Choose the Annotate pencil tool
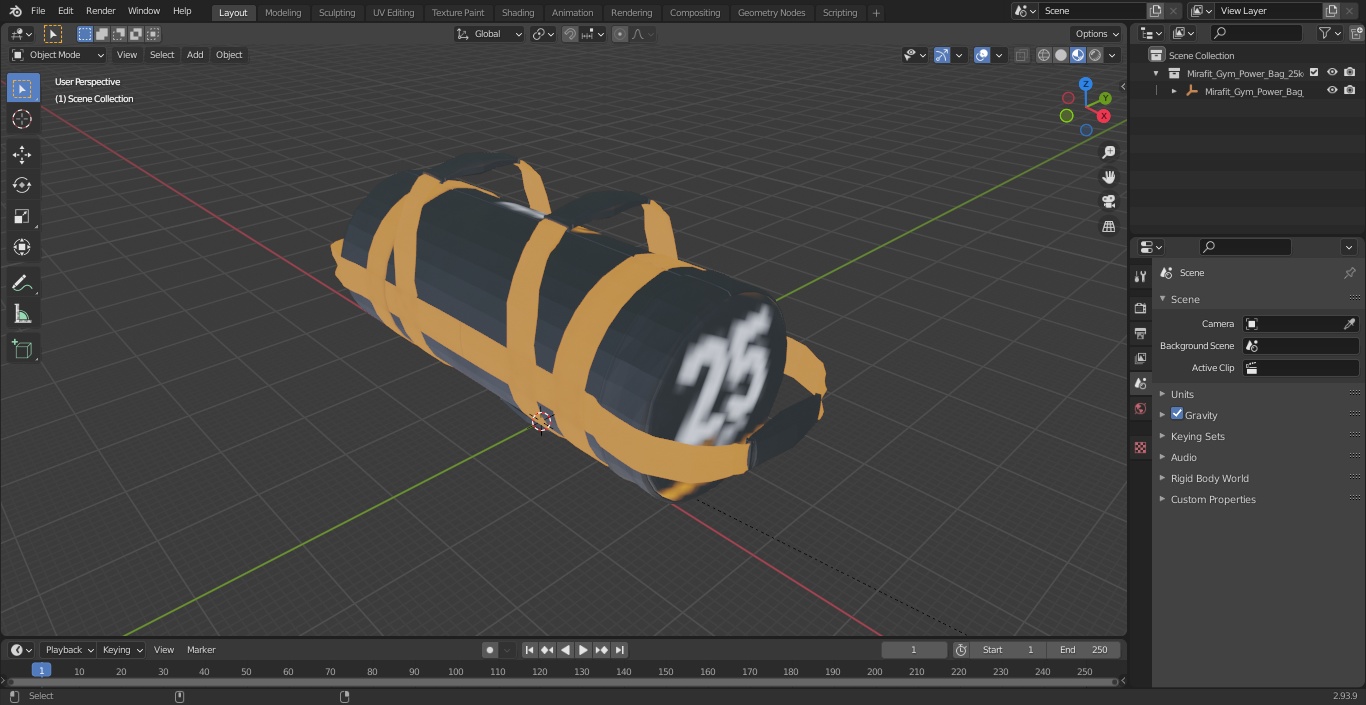Screen dimensions: 1366x705 (22, 283)
